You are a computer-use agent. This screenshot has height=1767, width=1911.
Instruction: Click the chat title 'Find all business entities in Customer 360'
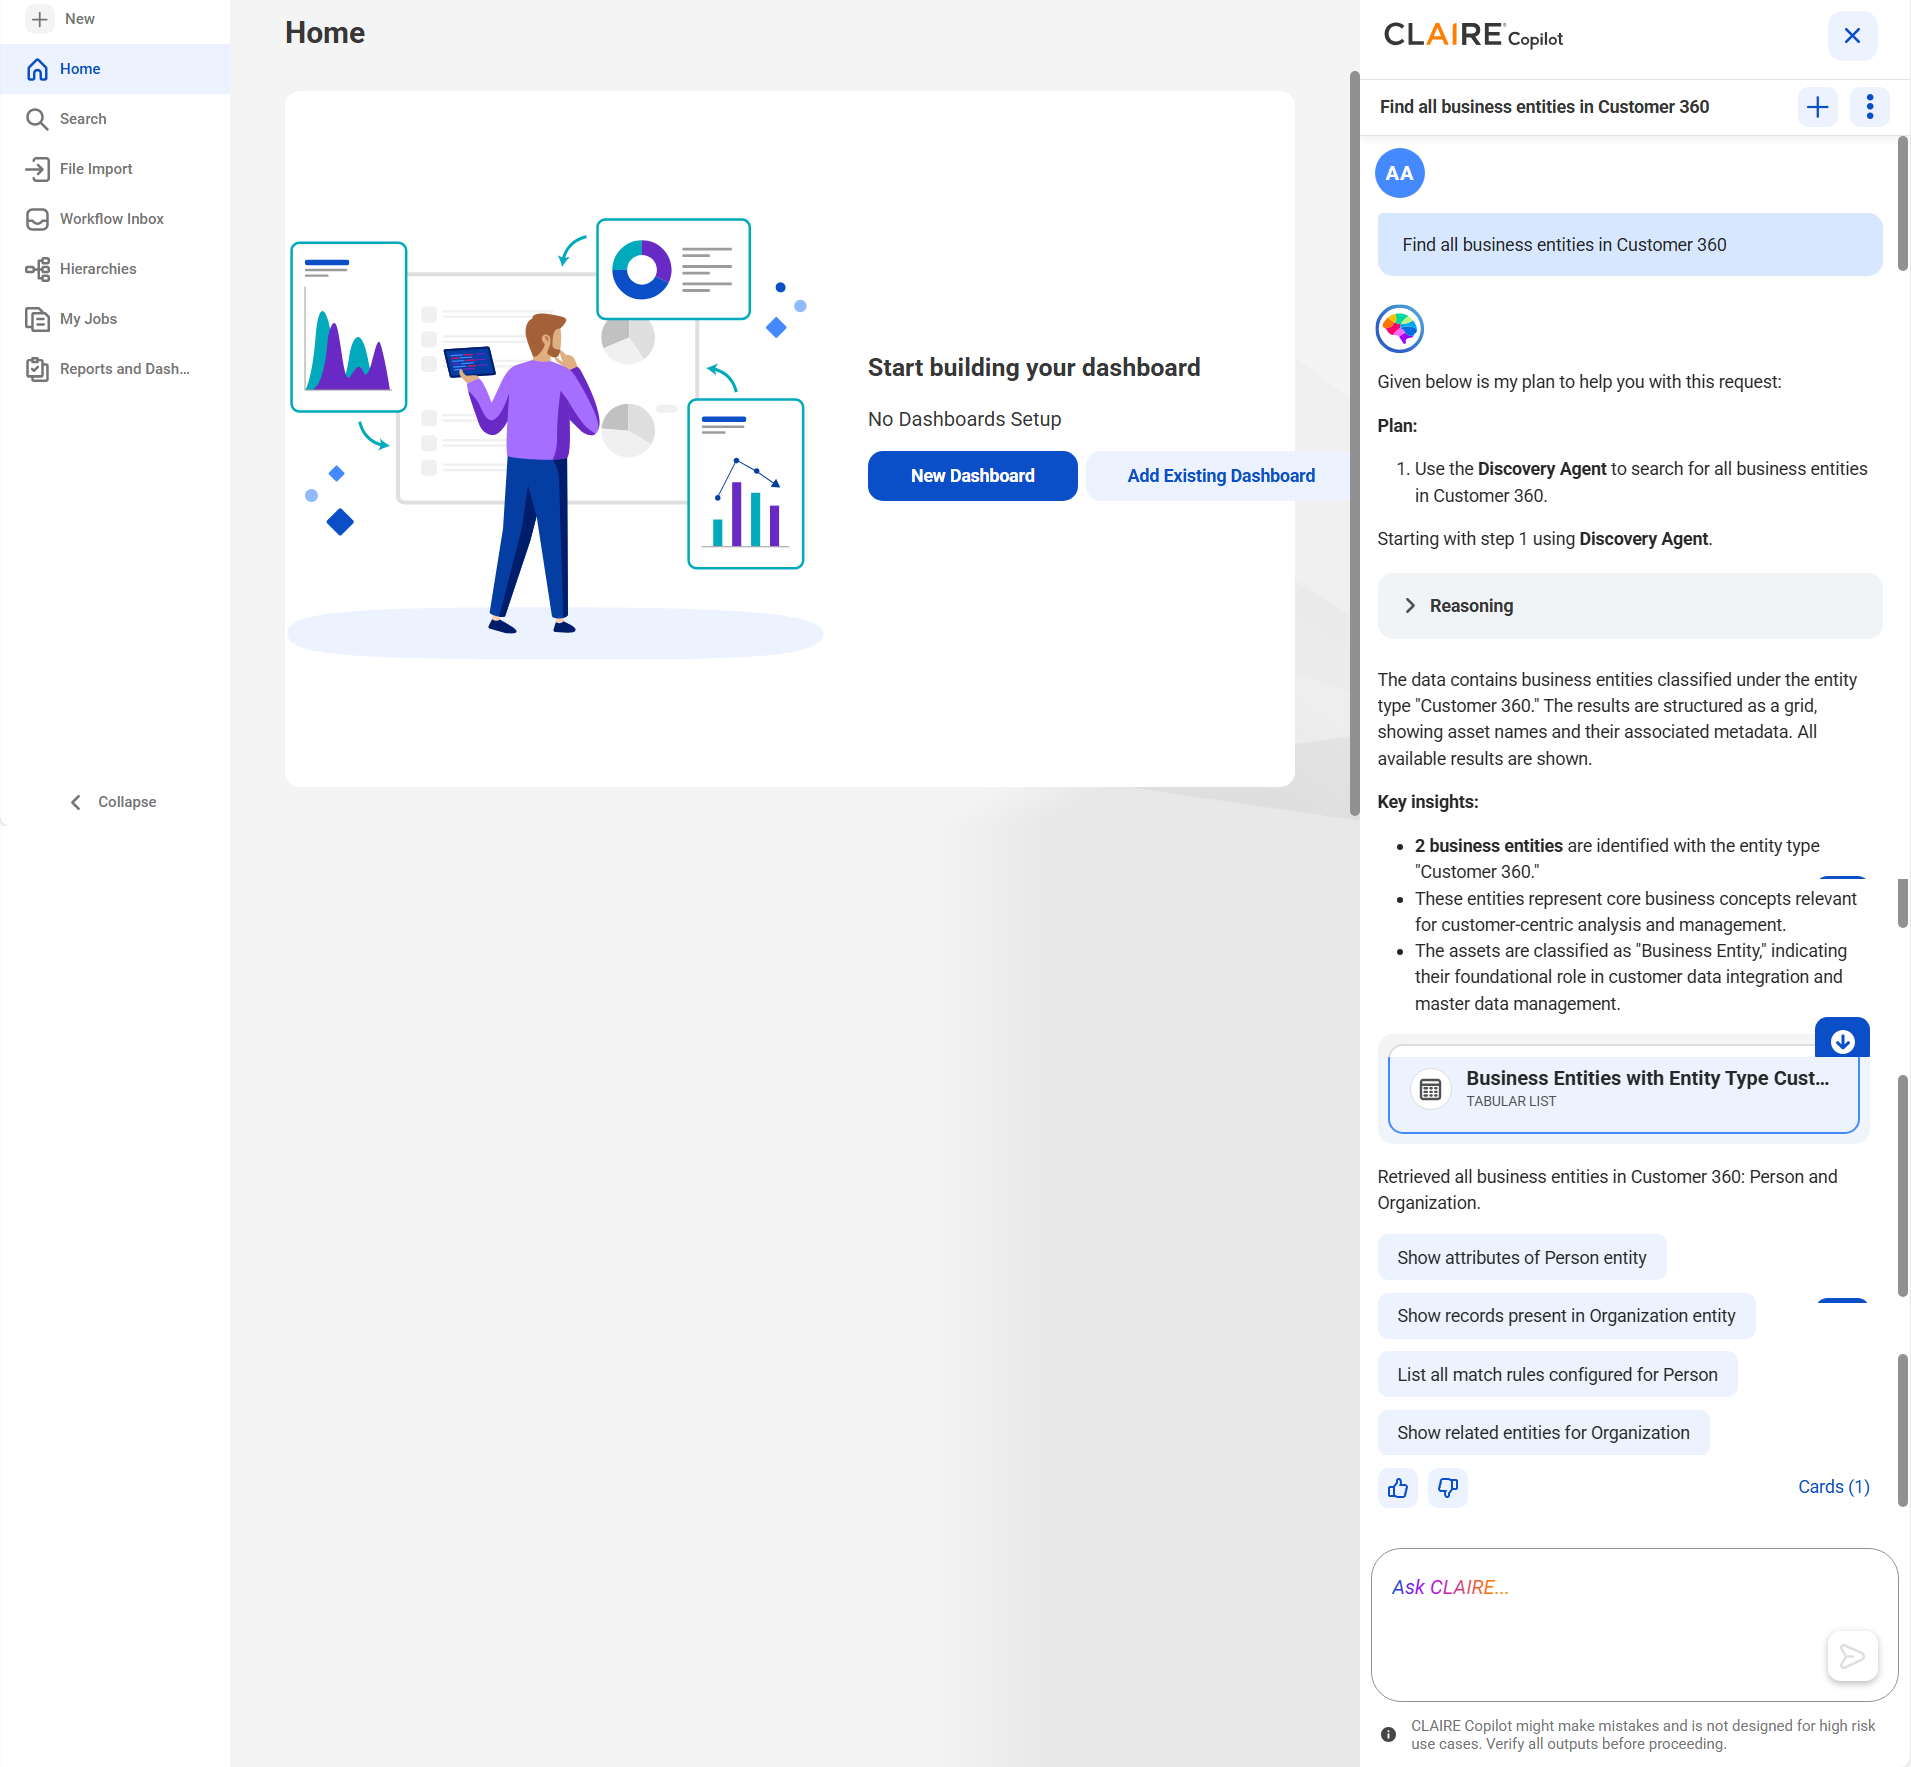point(1544,107)
